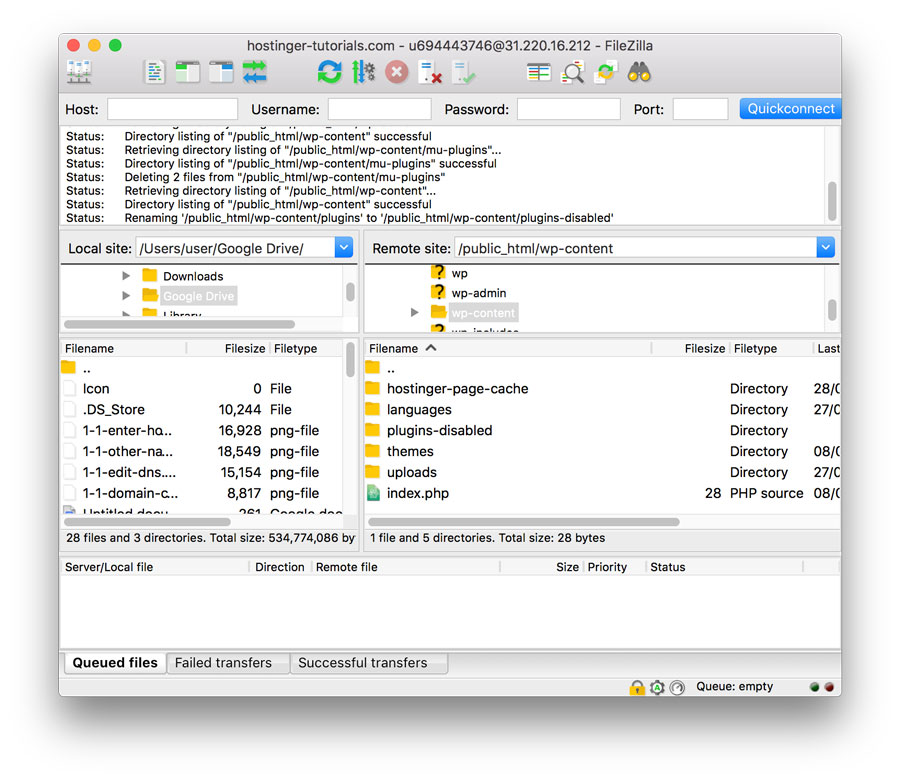Cancel current operation red X icon
900x780 pixels.
click(x=397, y=72)
